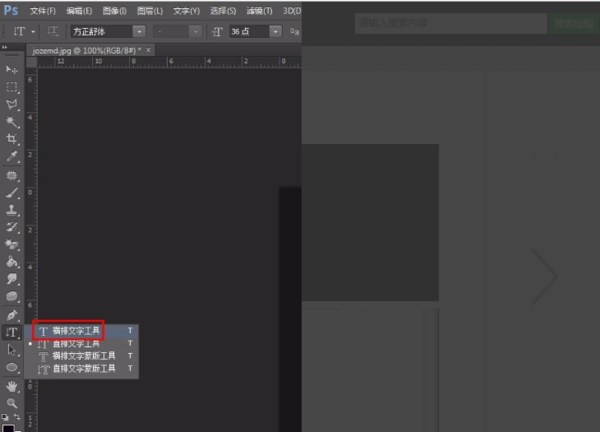Expand the toolbox double-arrow at top
The width and height of the screenshot is (600, 432).
click(x=5, y=47)
